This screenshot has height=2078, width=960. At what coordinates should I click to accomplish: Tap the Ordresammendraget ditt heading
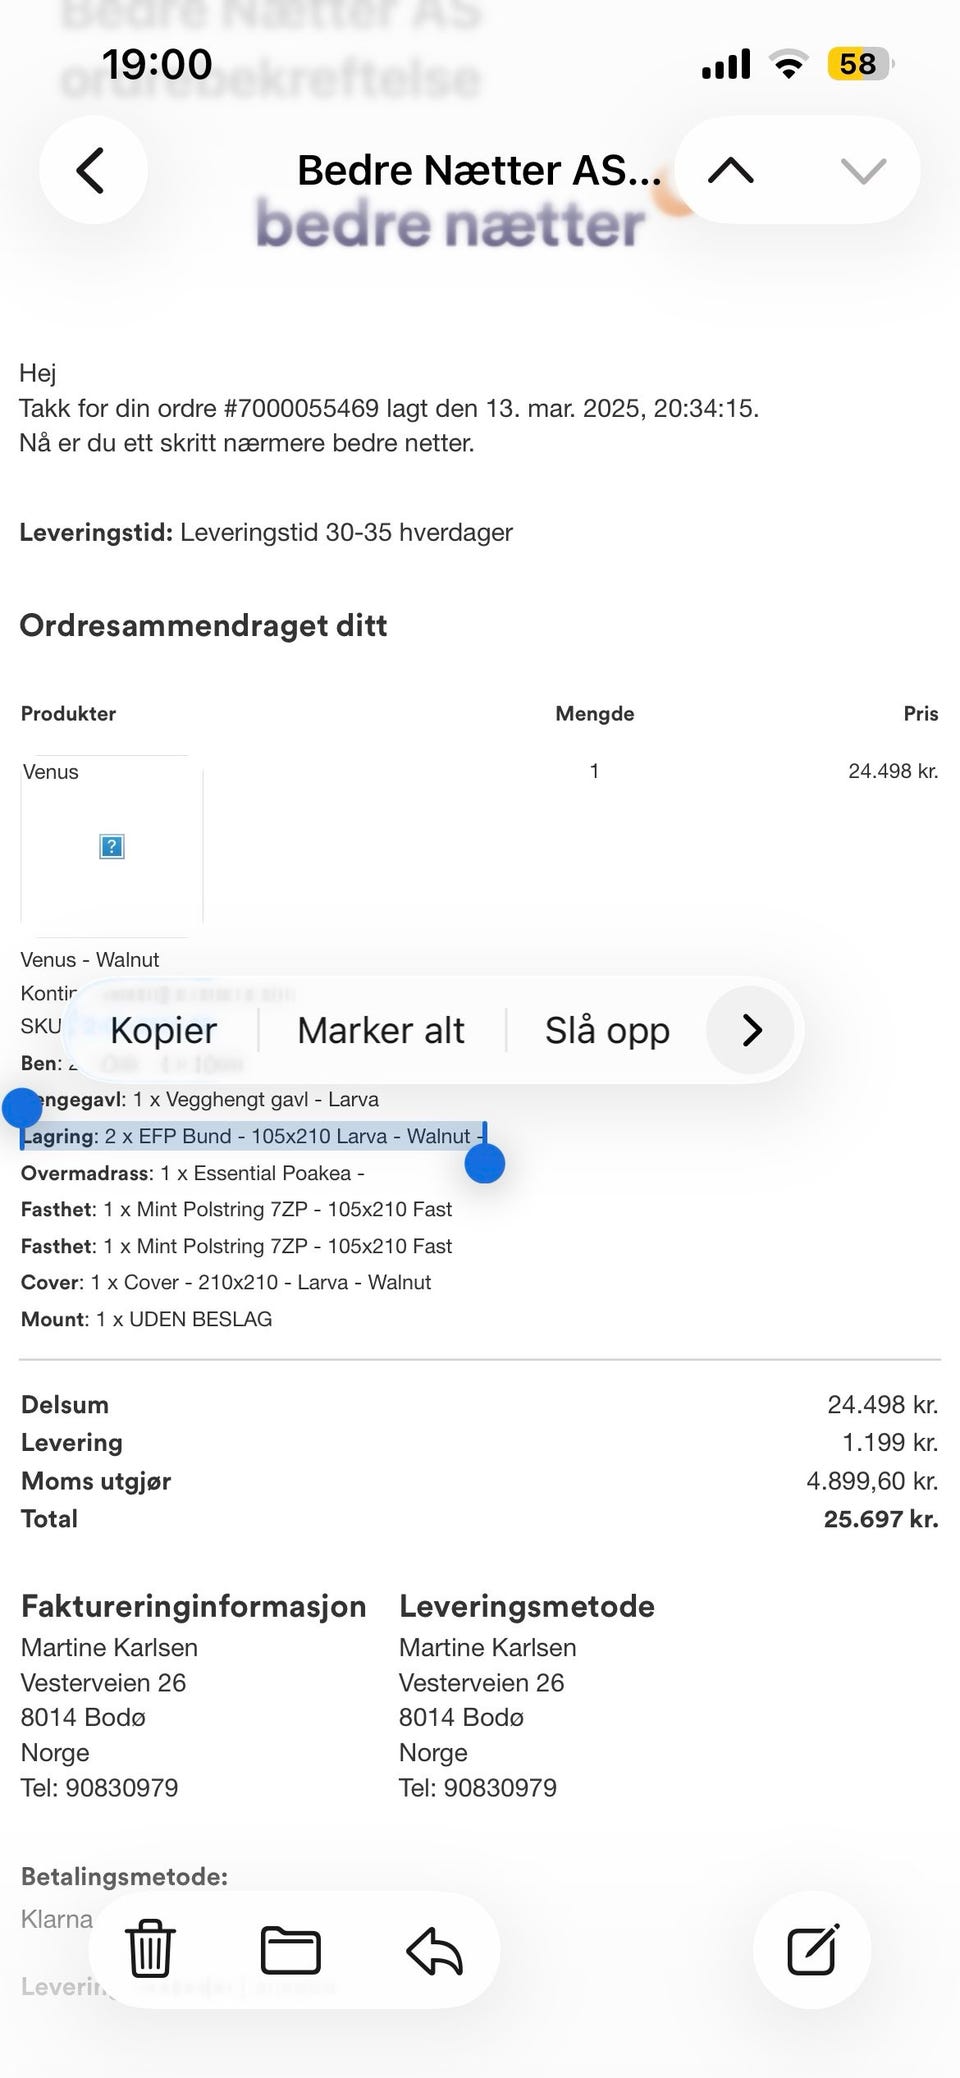(x=203, y=626)
